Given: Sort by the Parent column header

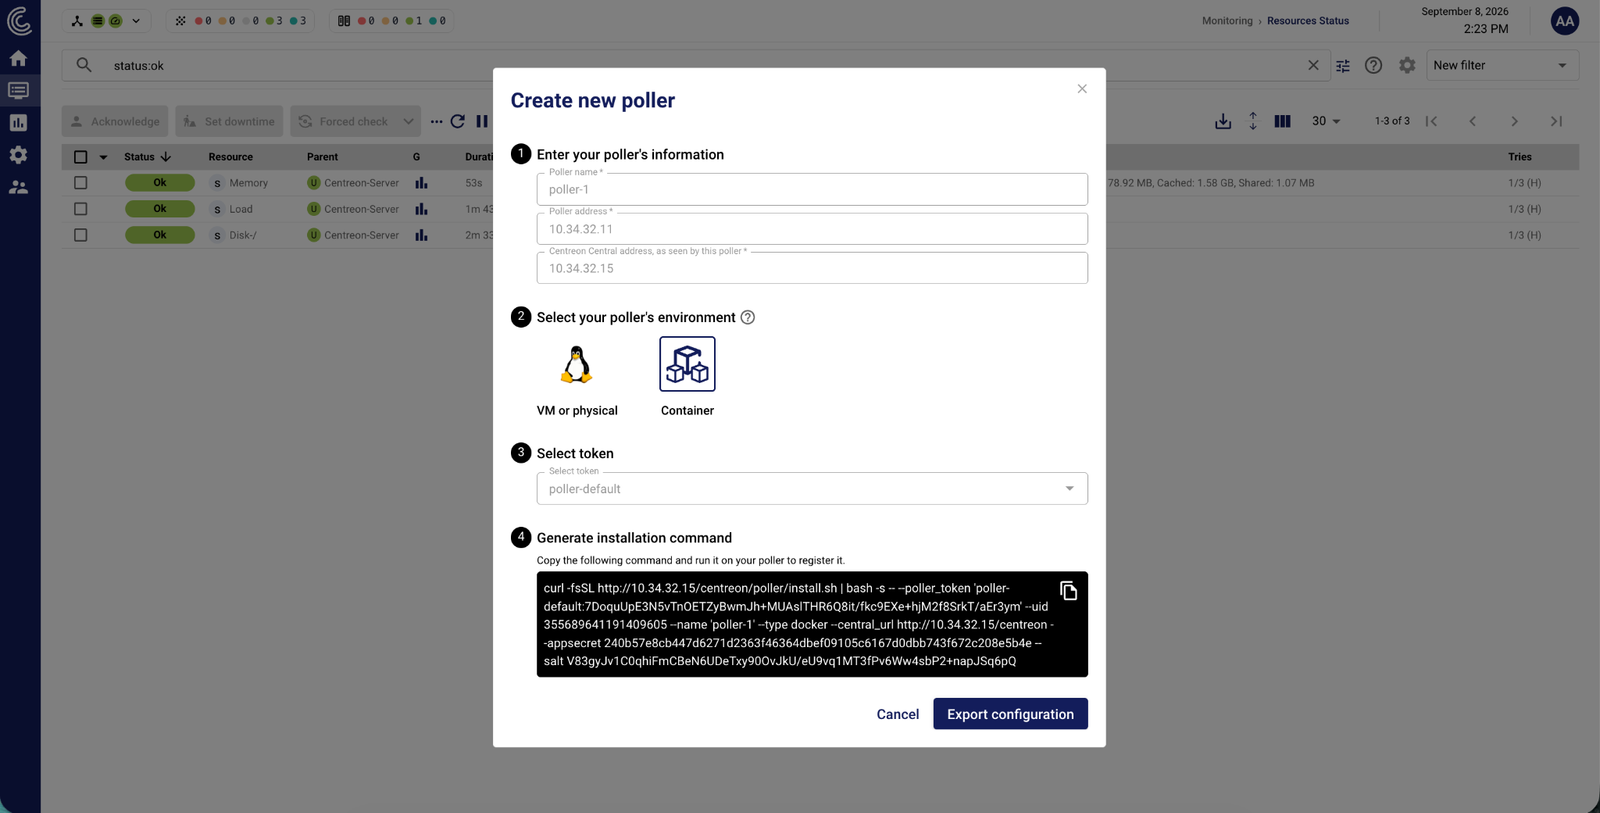Looking at the screenshot, I should (322, 157).
